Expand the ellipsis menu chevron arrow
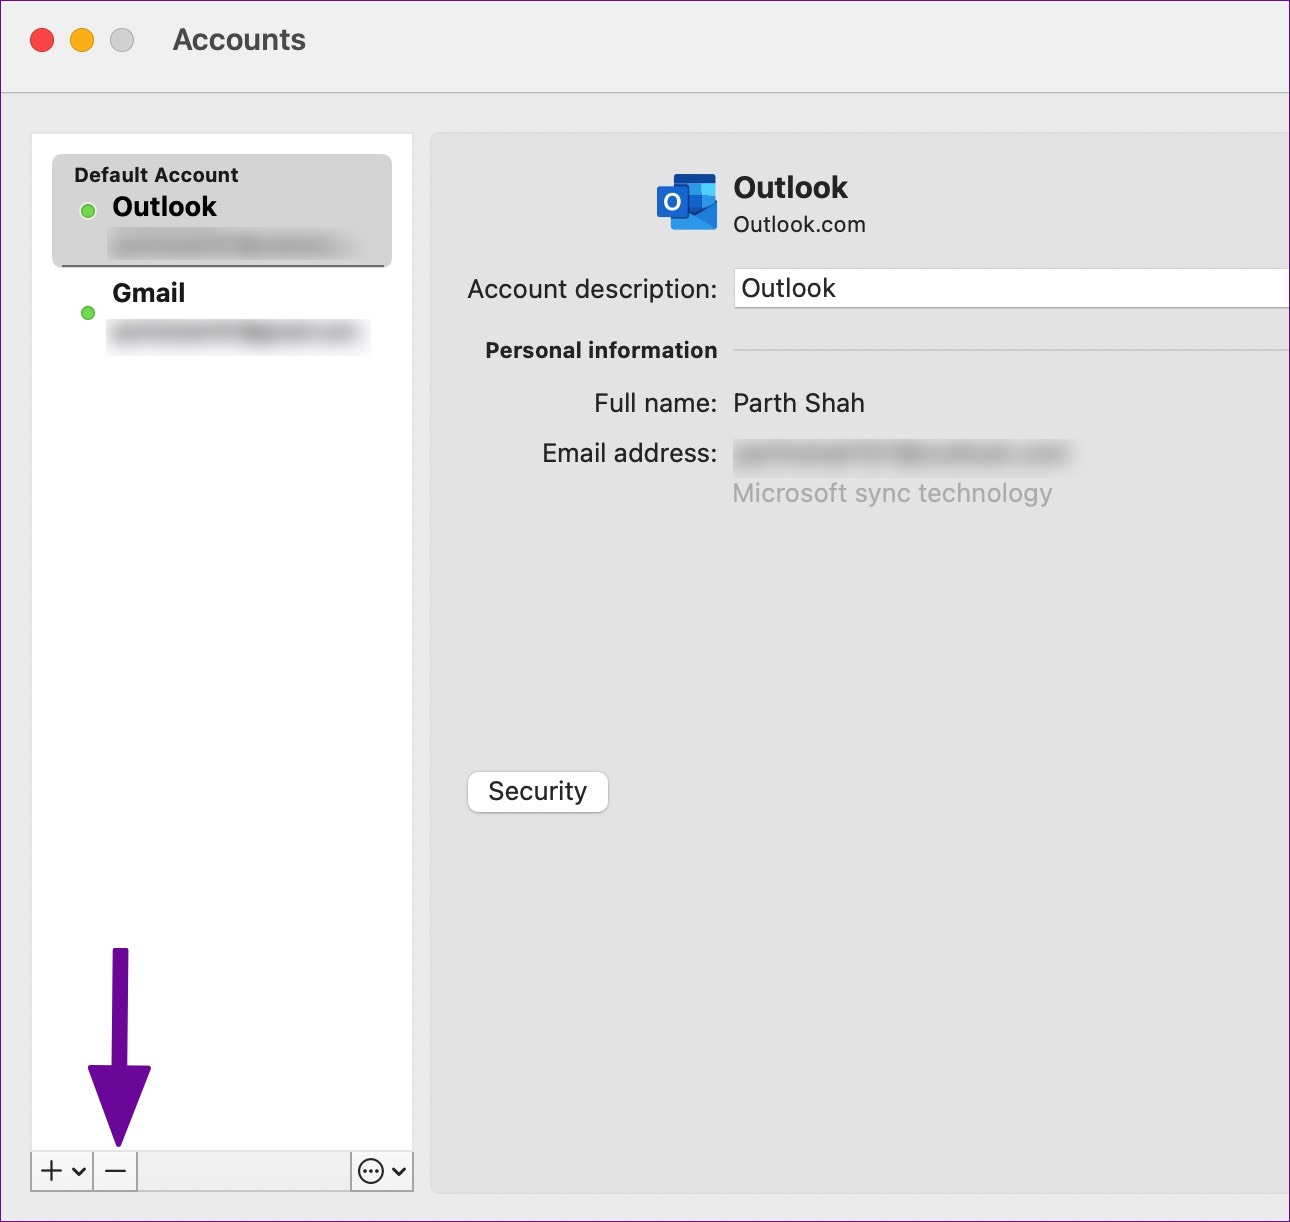The width and height of the screenshot is (1290, 1222). 399,1171
